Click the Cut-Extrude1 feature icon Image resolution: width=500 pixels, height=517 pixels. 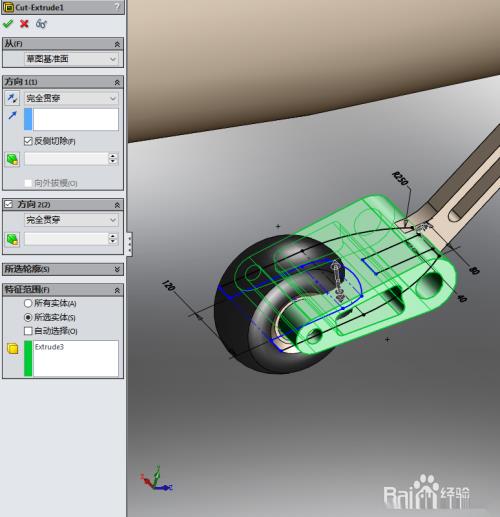coord(8,7)
